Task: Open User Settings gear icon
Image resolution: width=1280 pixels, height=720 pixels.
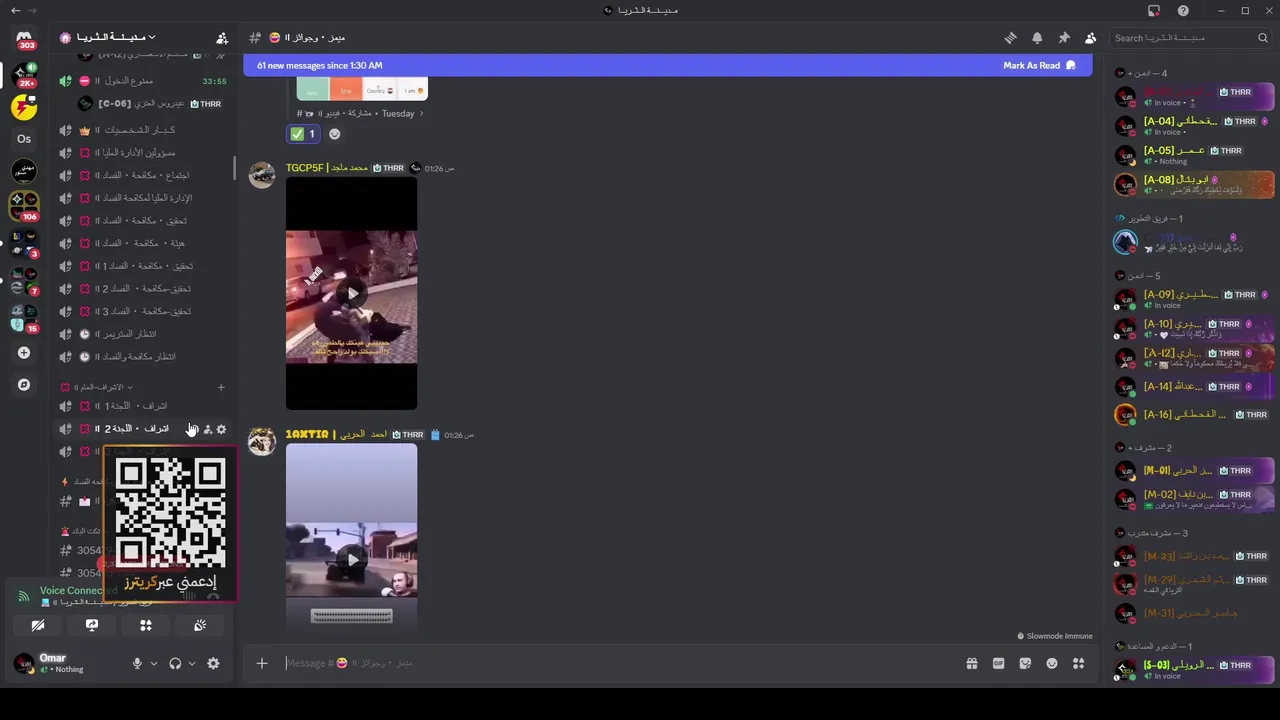Action: (x=213, y=663)
